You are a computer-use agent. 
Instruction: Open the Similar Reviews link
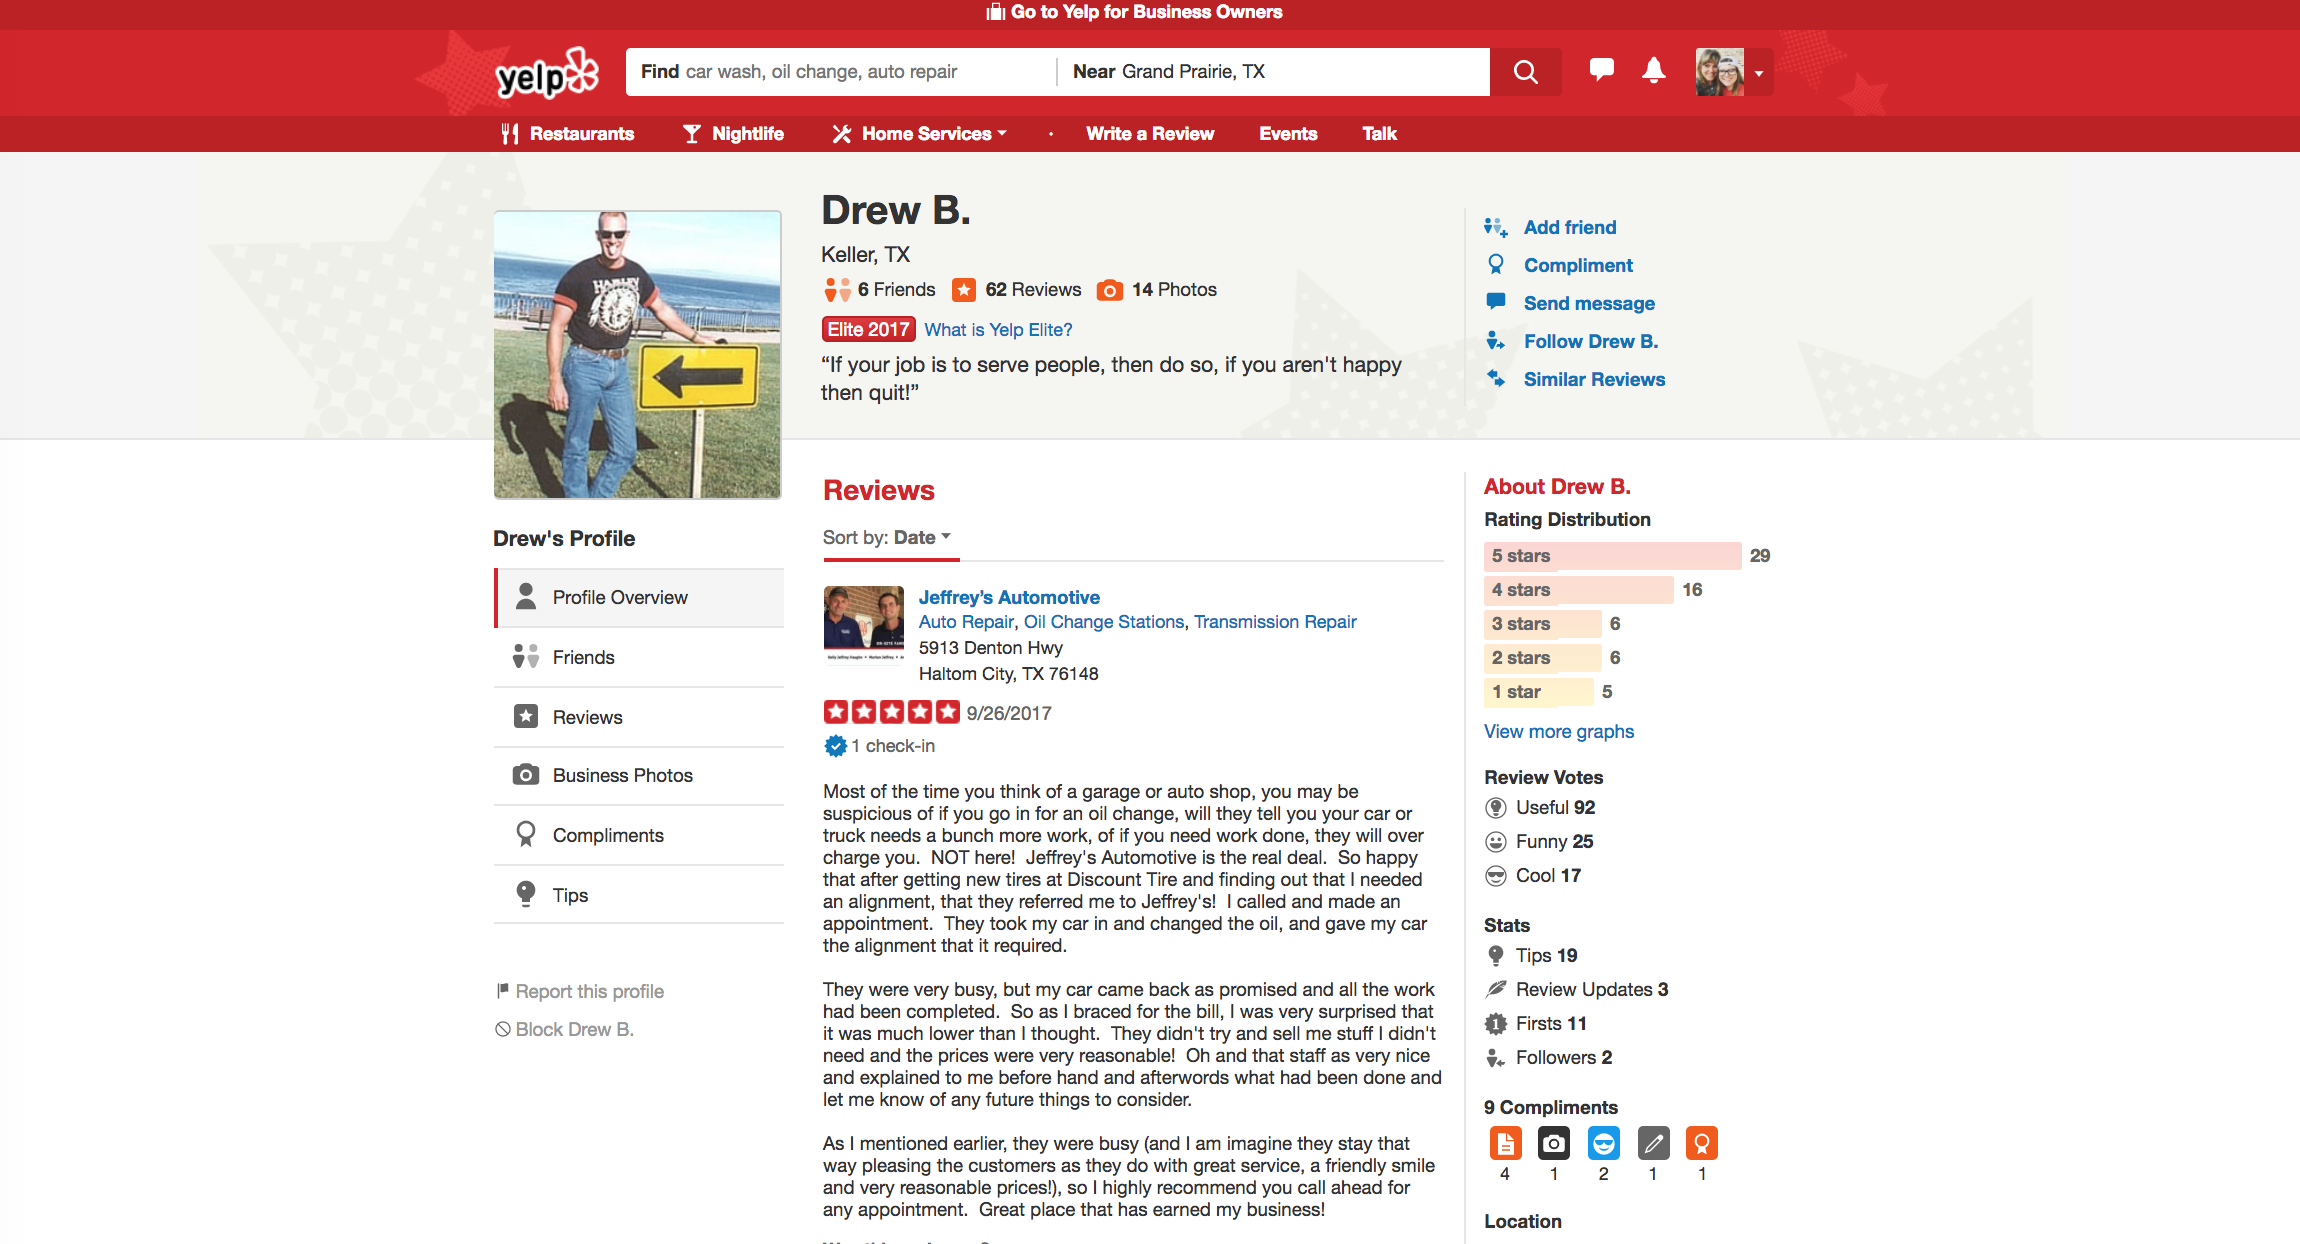coord(1594,379)
